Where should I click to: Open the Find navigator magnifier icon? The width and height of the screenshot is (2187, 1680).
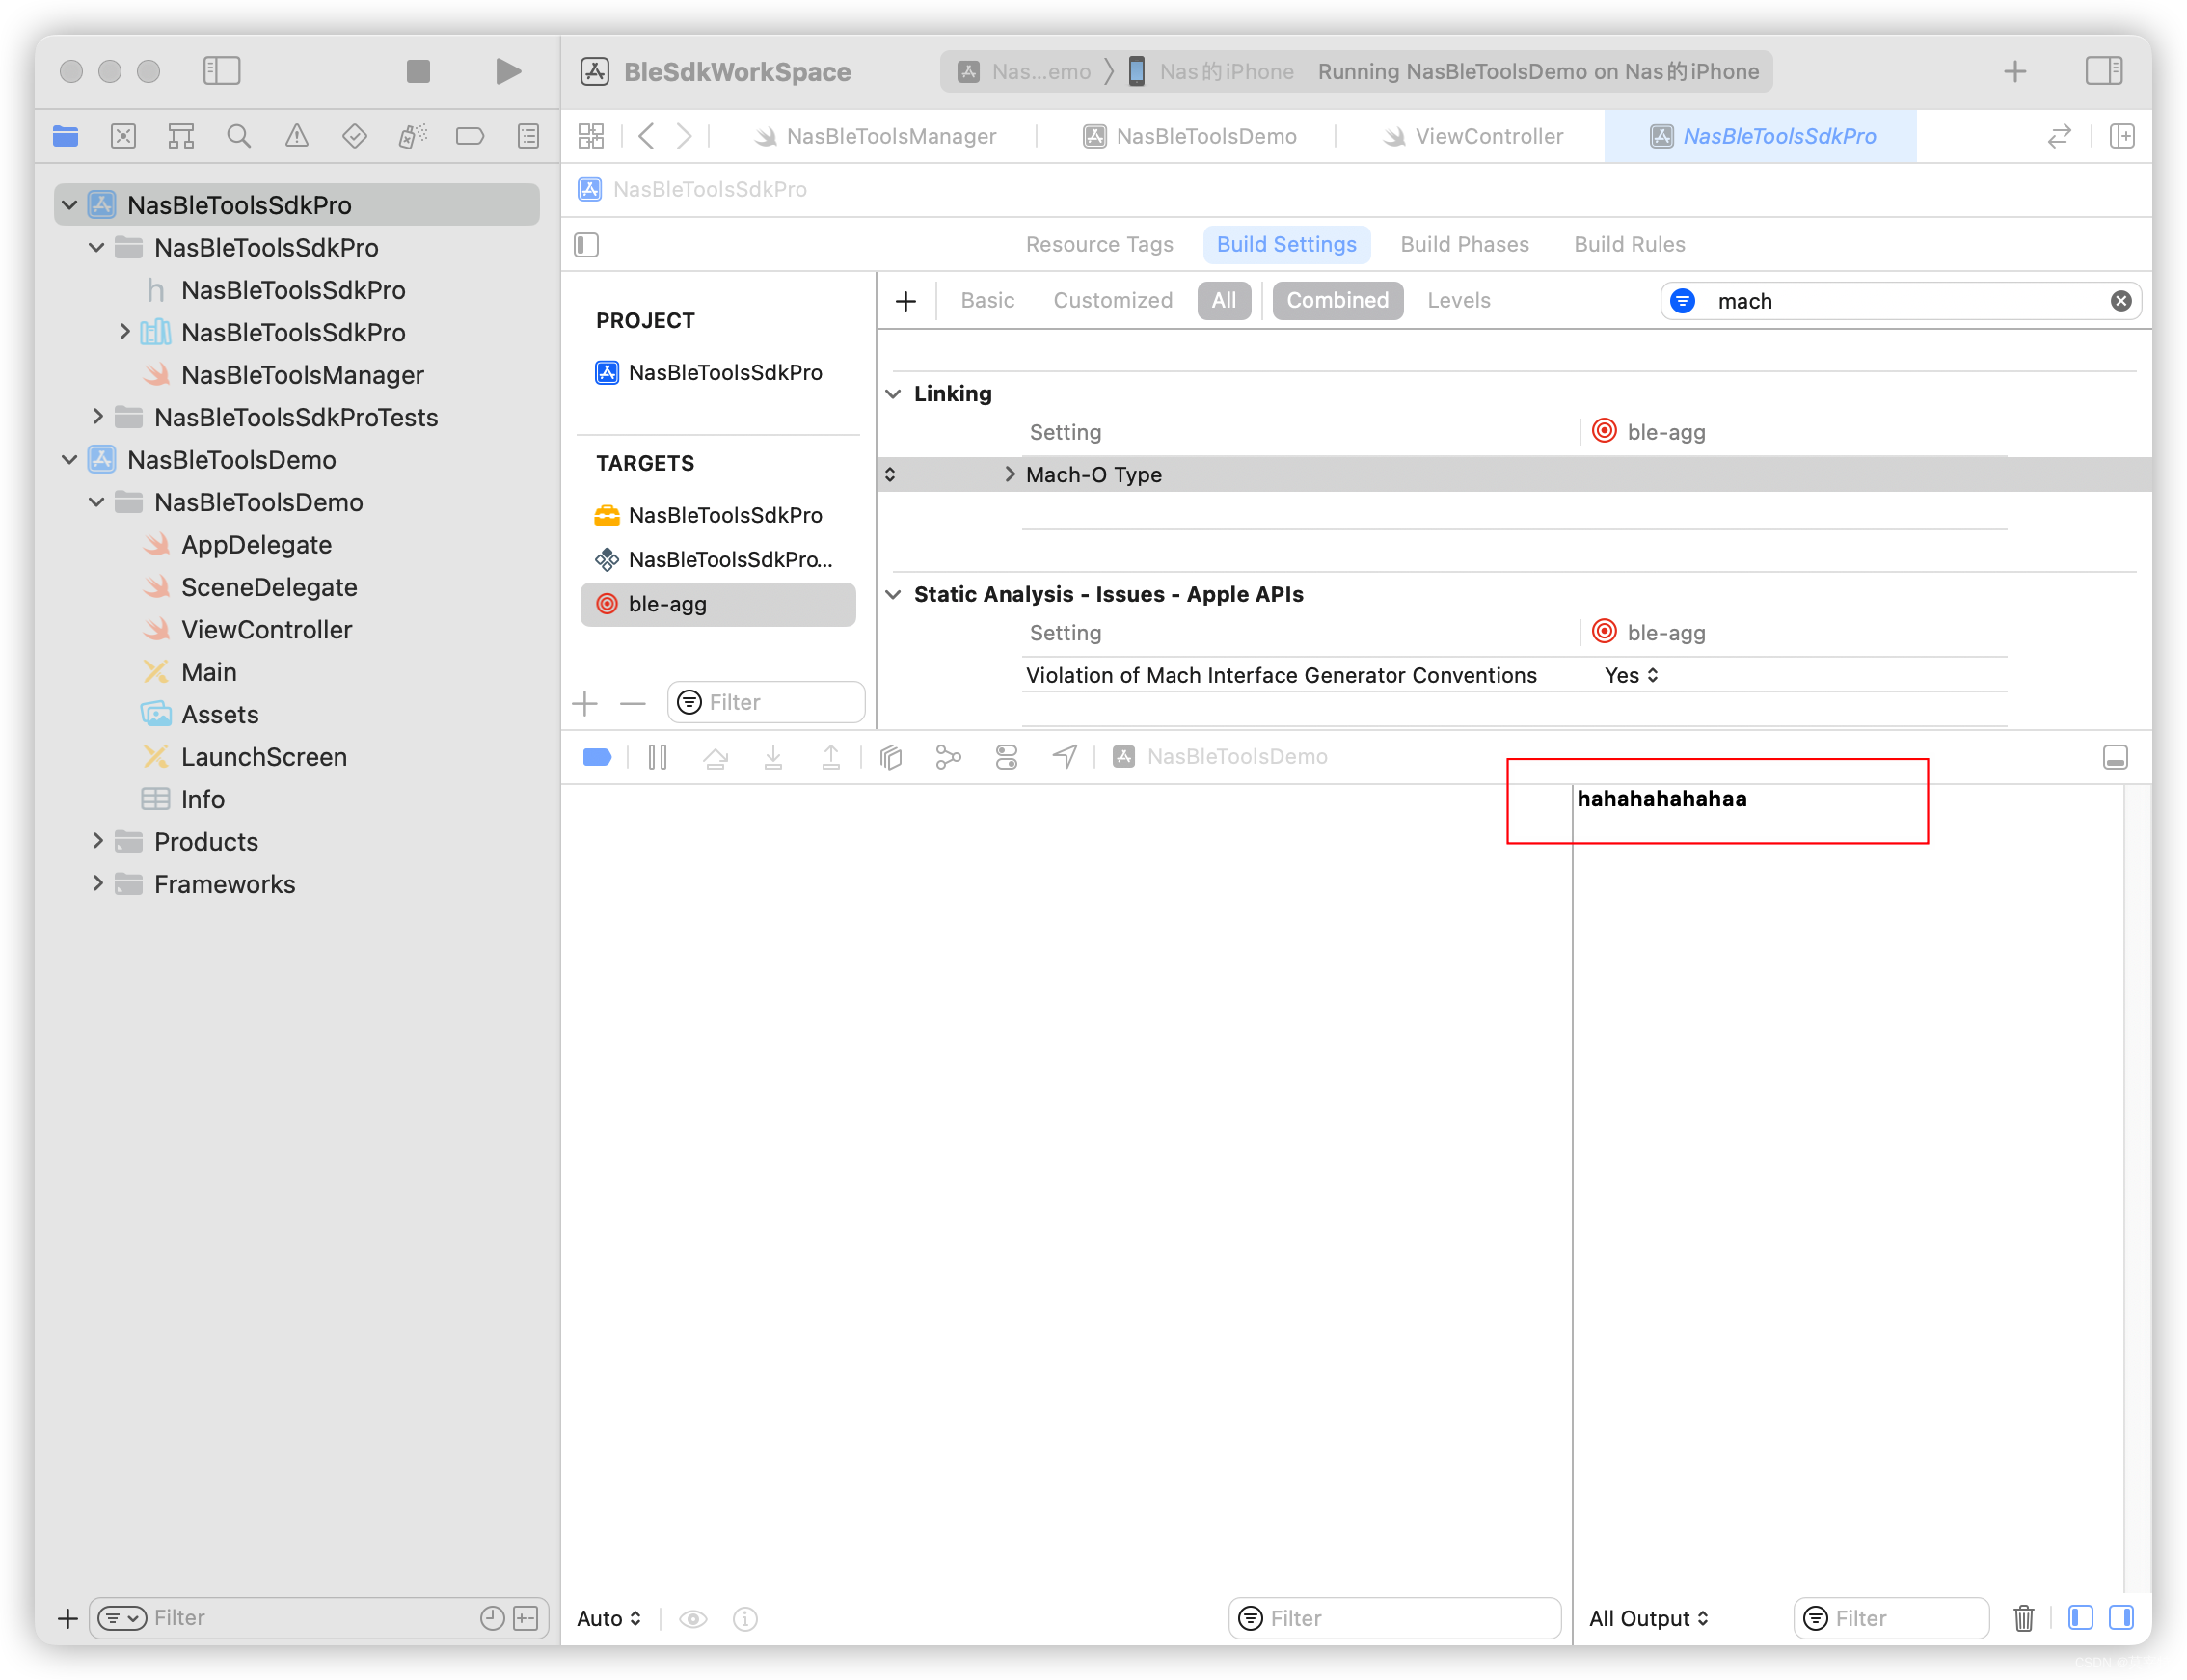238,136
